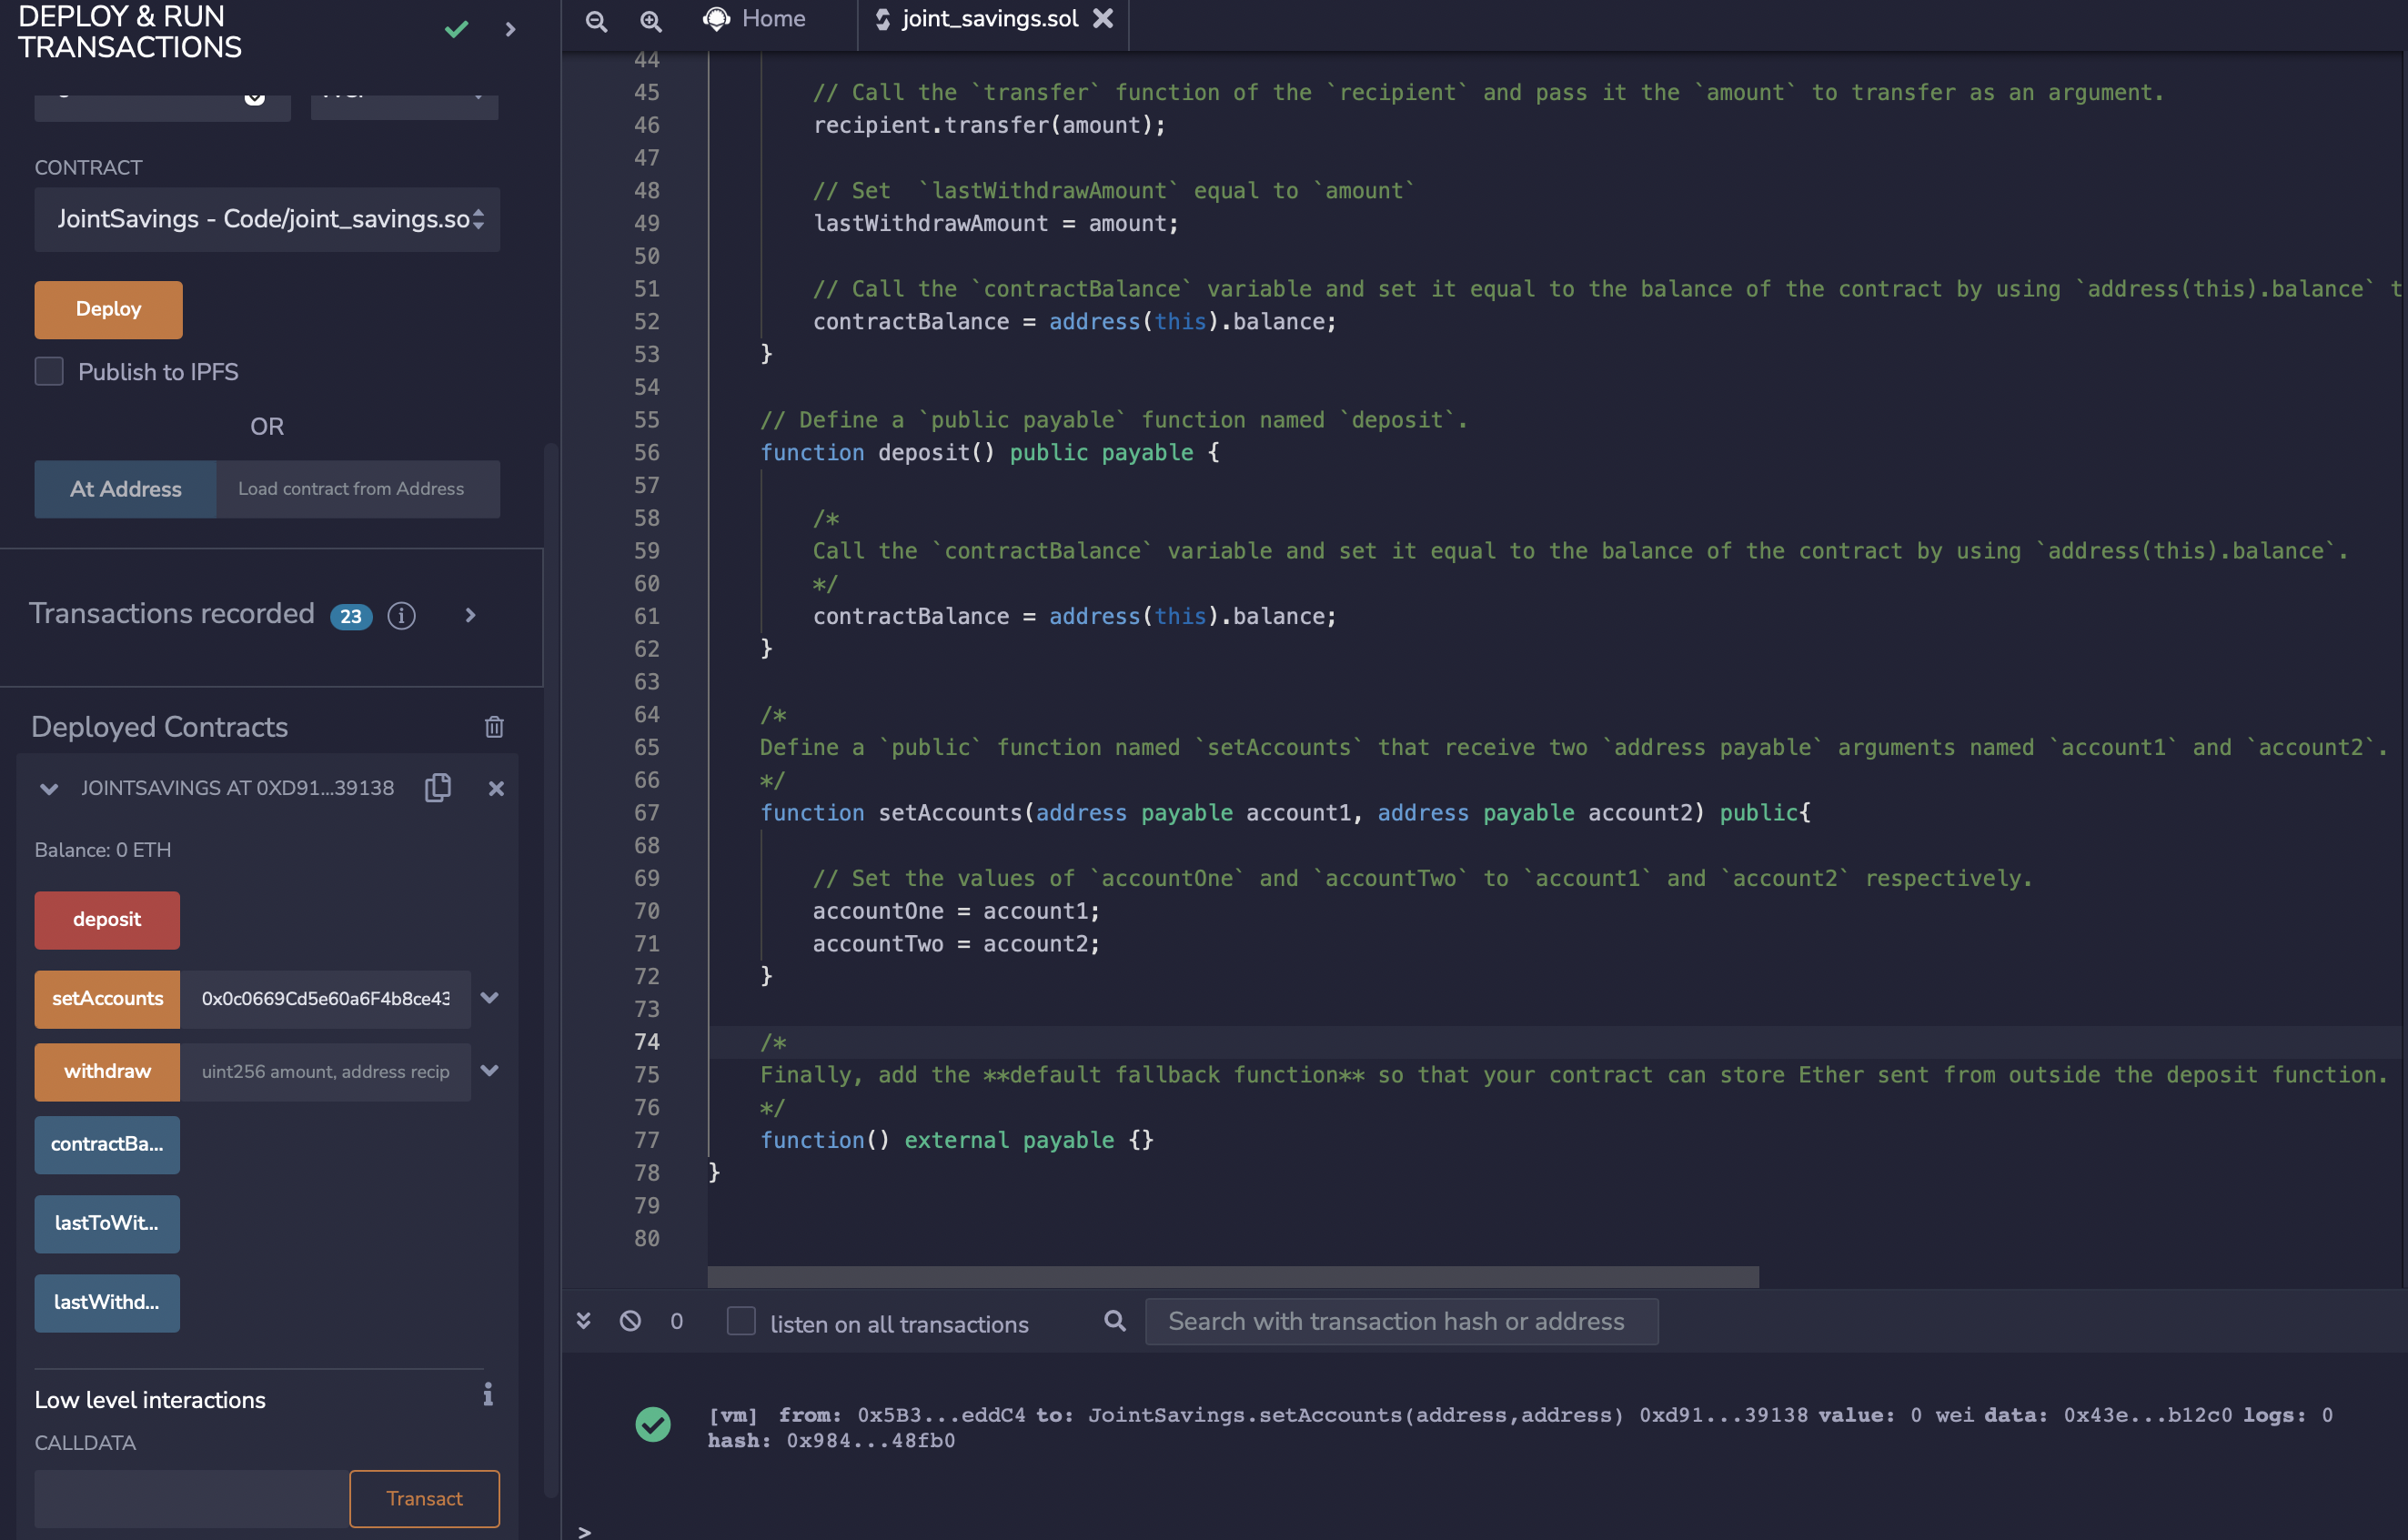Viewport: 2408px width, 1540px height.
Task: Clear the terminal console output
Action: tap(630, 1321)
